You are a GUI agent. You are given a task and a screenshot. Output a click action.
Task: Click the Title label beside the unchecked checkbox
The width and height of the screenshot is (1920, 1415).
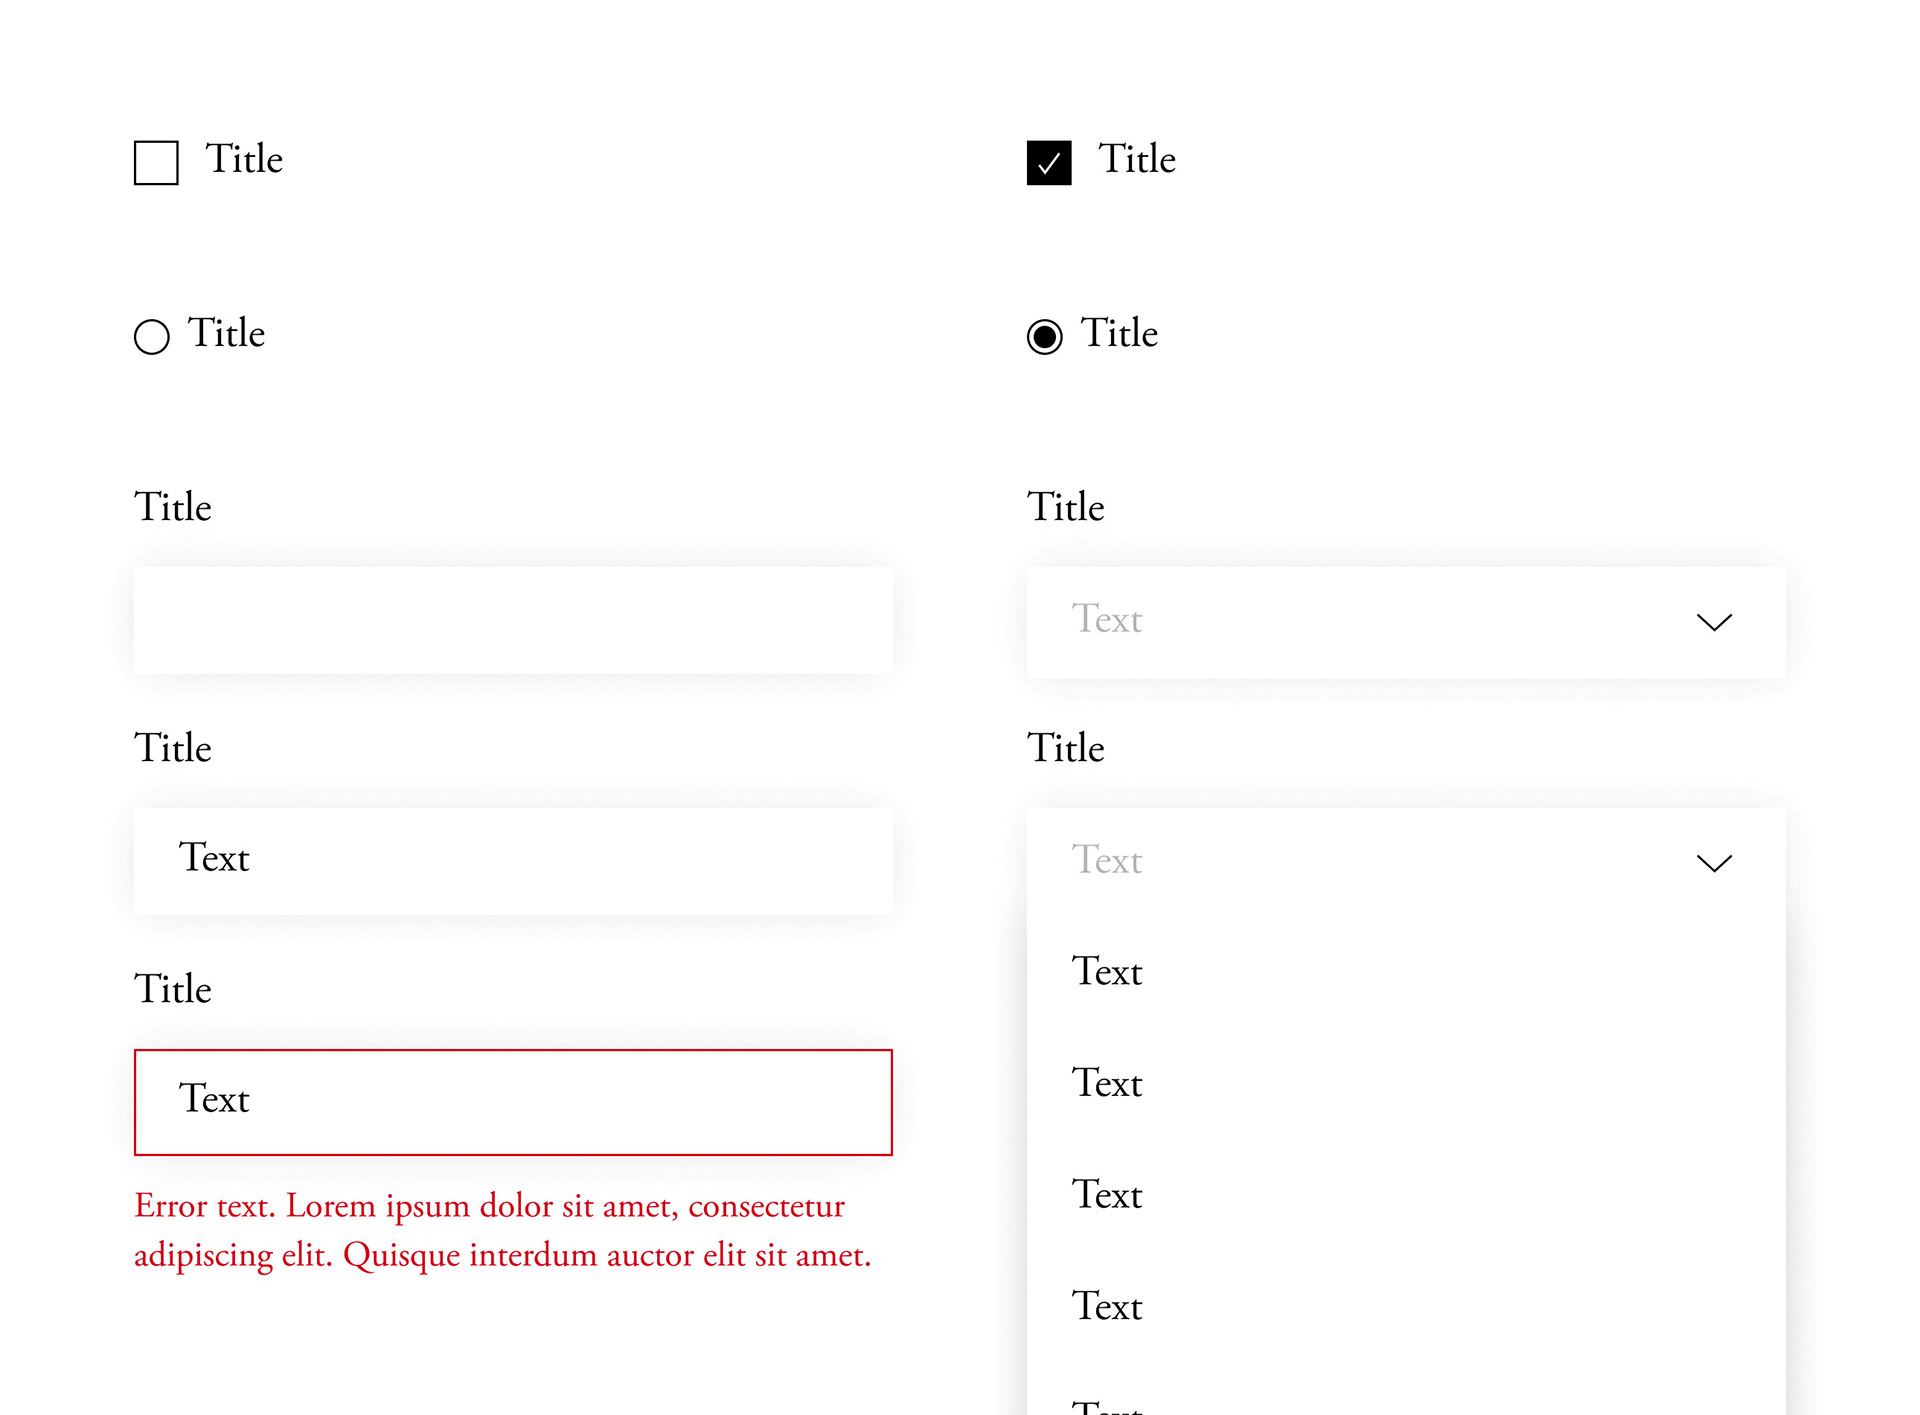coord(244,160)
